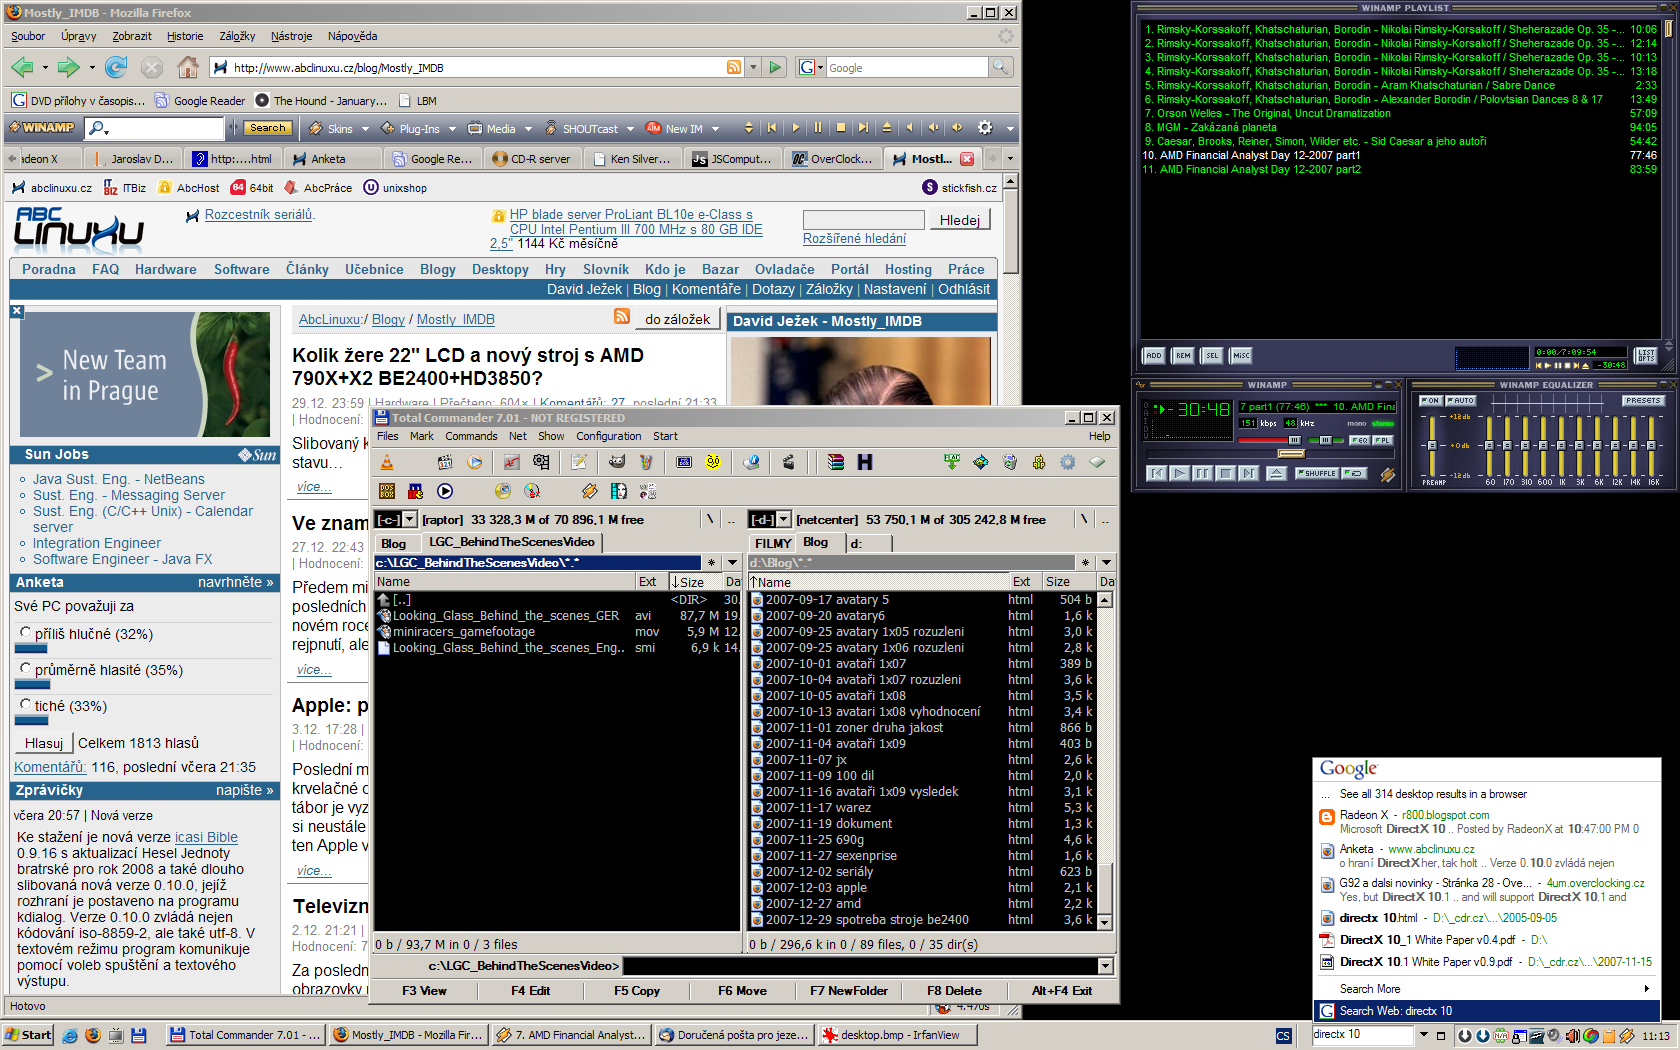Image resolution: width=1680 pixels, height=1050 pixels.
Task: Click Firefox reload page icon
Action: 116,68
